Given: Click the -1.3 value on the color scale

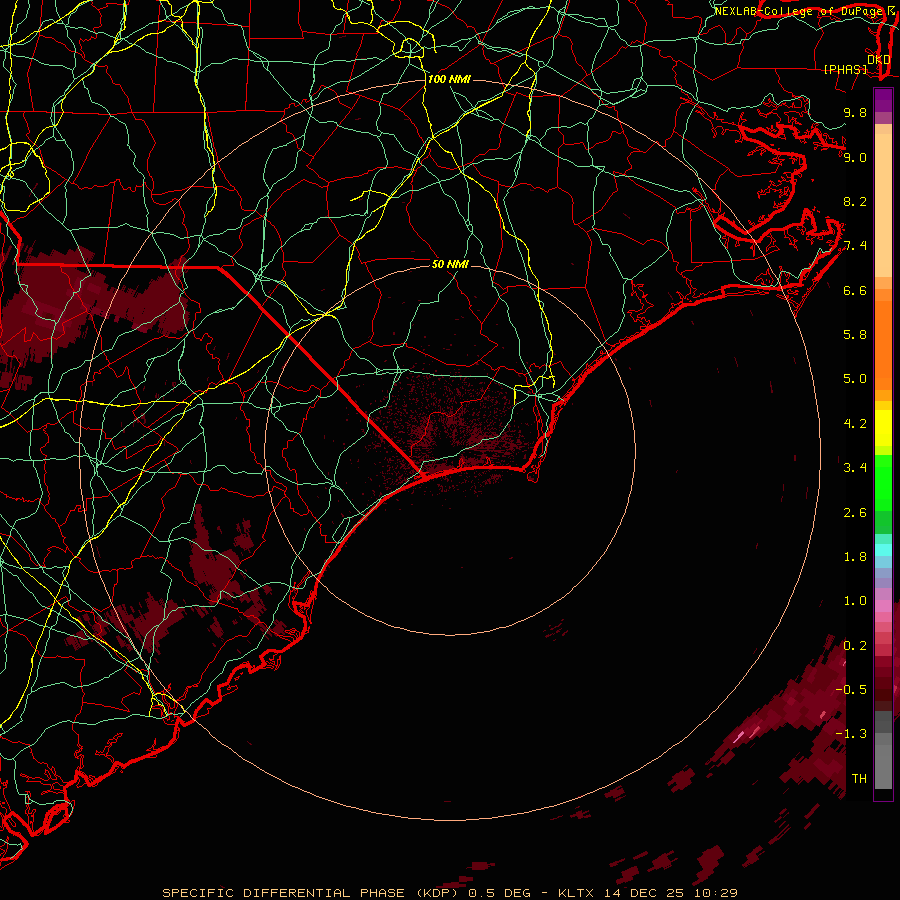Looking at the screenshot, I should point(851,734).
